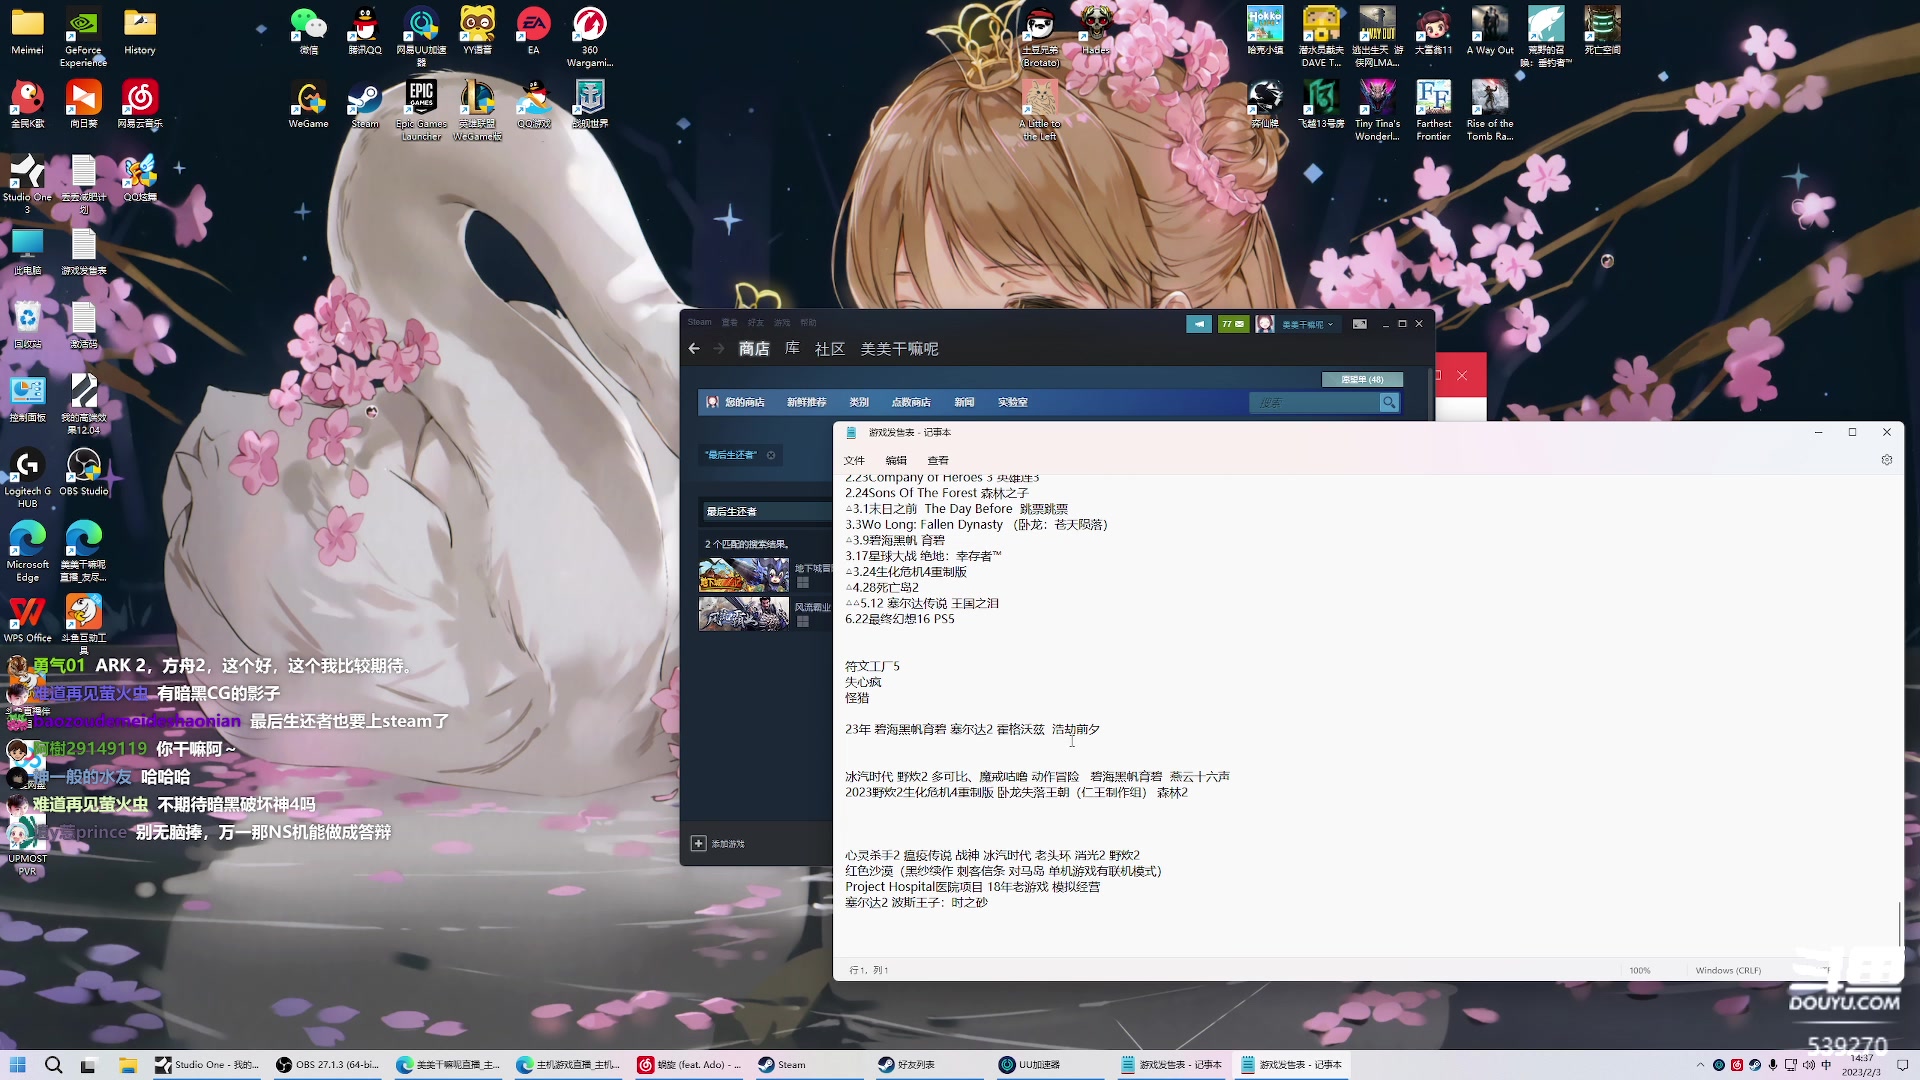Open the Notepad 查看 menu
The image size is (1920, 1080).
pos(938,461)
